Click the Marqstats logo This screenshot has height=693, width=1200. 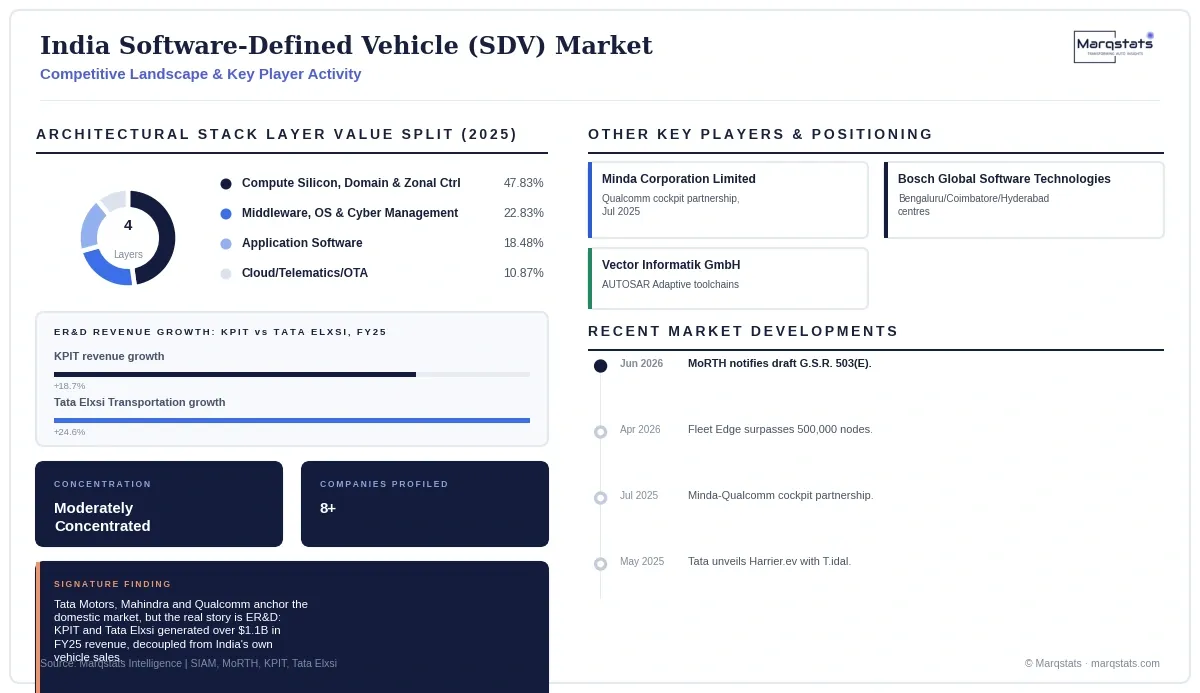coord(1114,47)
